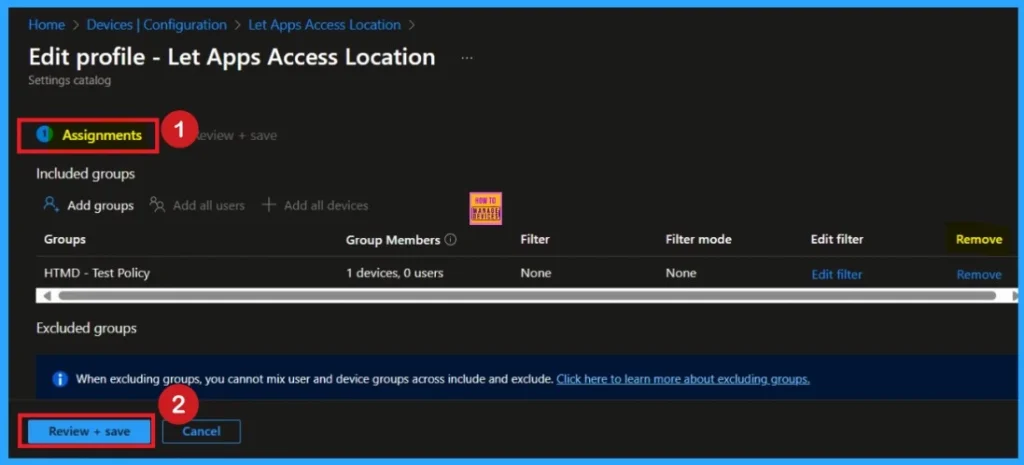Click the Assignments step indicator icon
Viewport: 1024px width, 465px height.
tap(44, 135)
